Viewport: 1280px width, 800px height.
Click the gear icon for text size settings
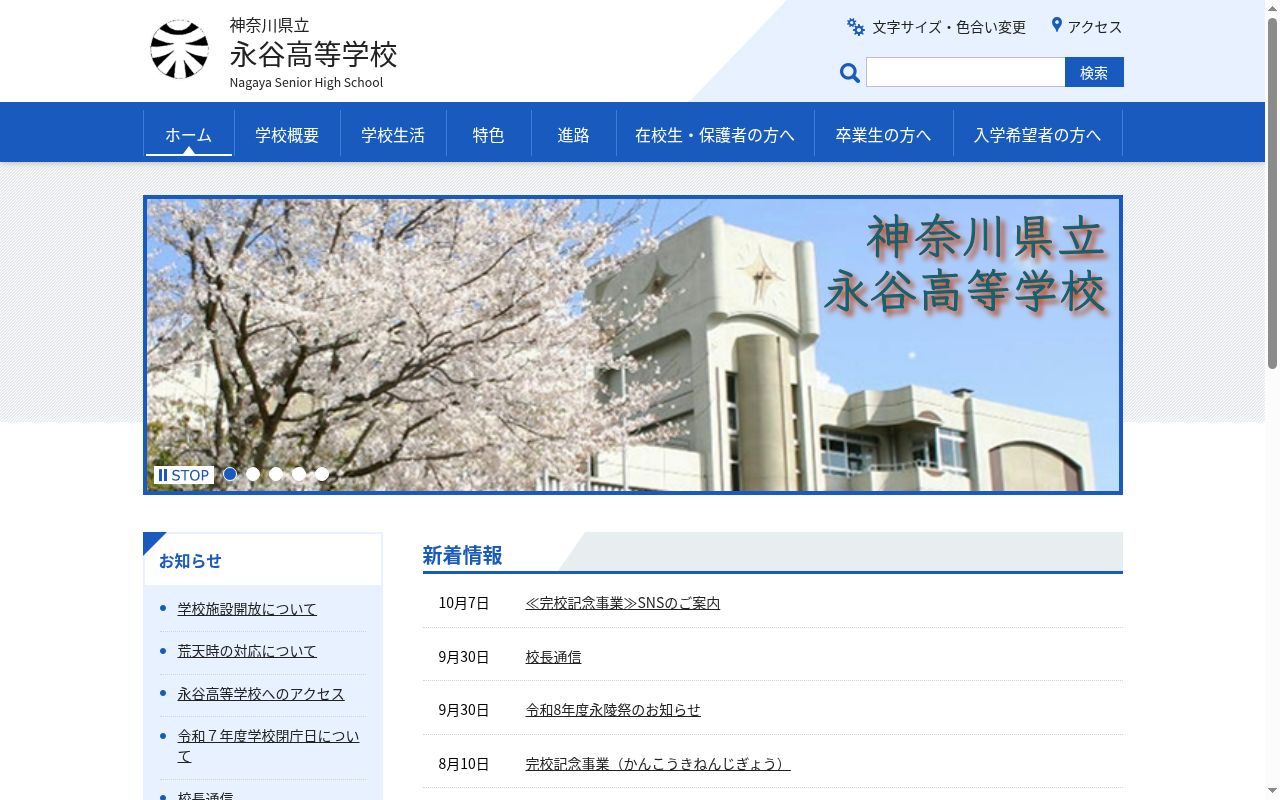[856, 27]
